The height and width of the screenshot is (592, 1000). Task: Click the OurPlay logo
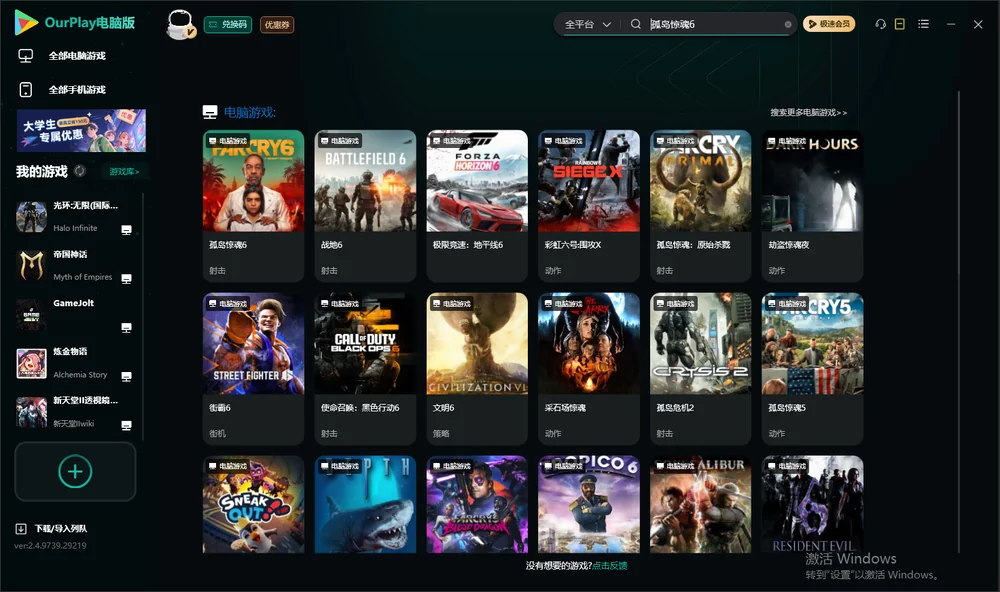click(x=75, y=23)
